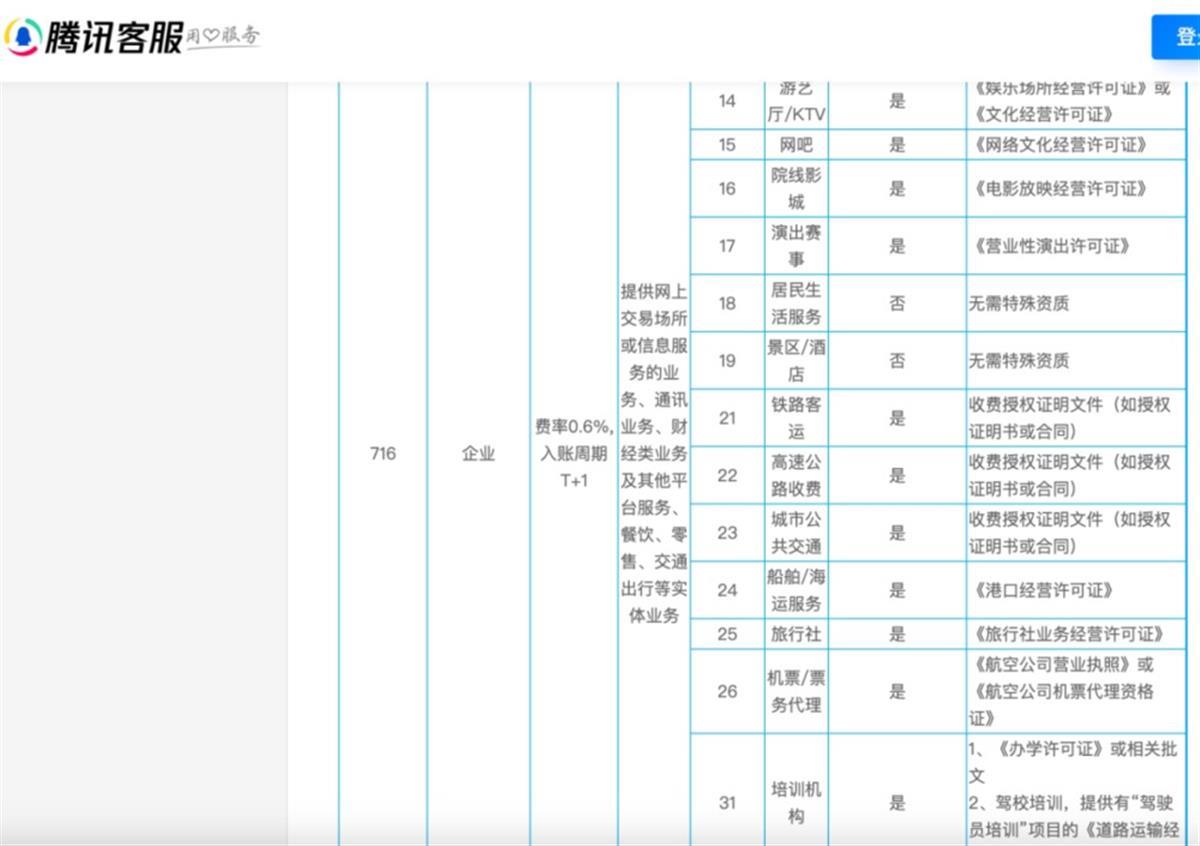Image resolution: width=1200 pixels, height=846 pixels.
Task: Select the 企业 cell in the table
Action: [x=478, y=453]
